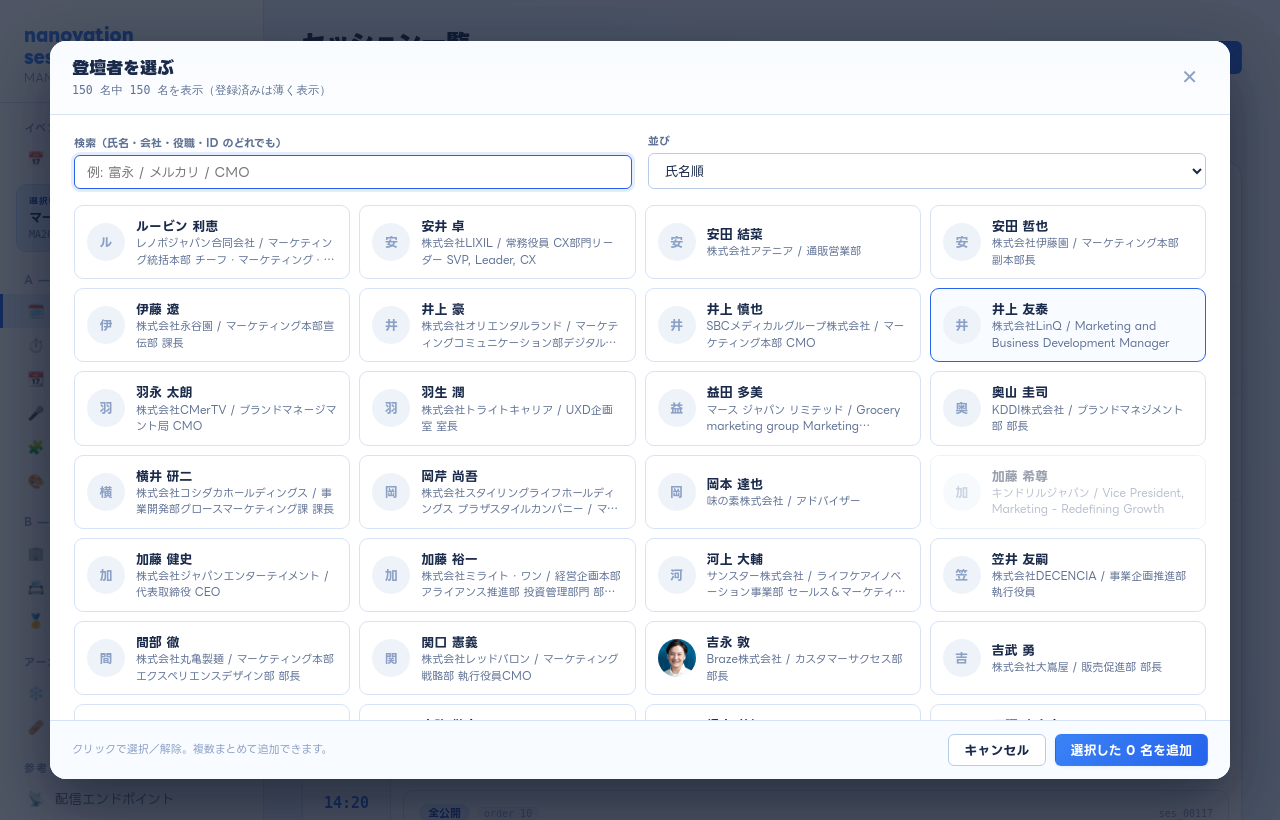The image size is (1280, 820).
Task: Select speaker card 井上 豪
Action: click(x=497, y=325)
